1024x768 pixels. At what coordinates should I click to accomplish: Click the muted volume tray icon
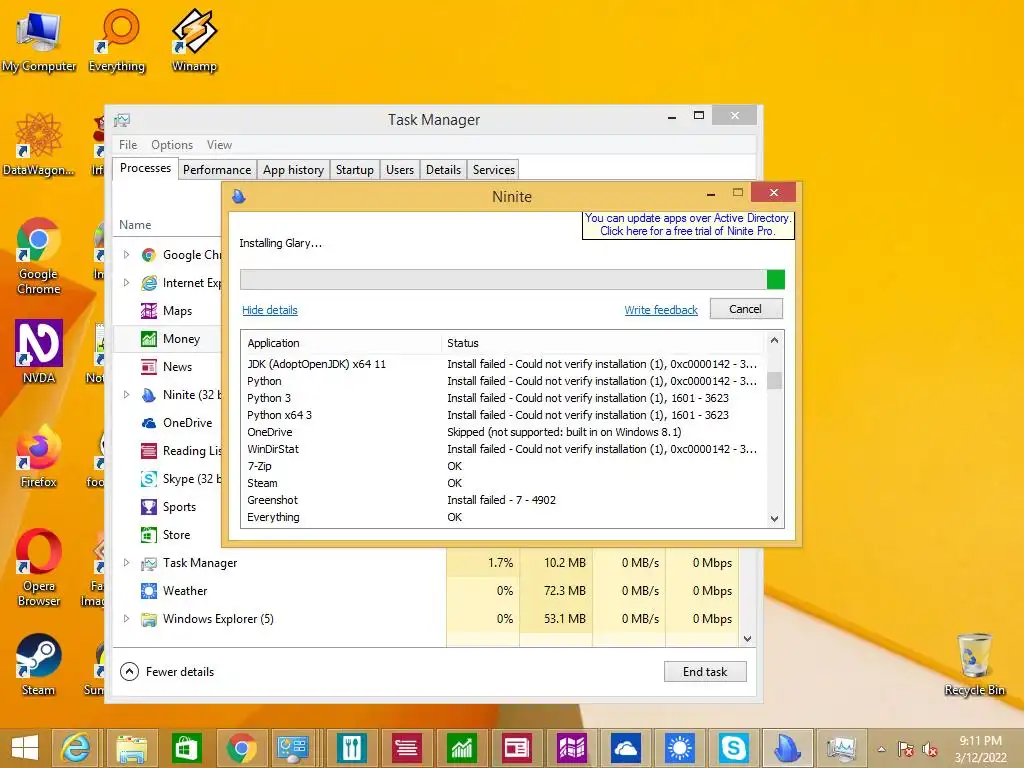click(x=929, y=749)
